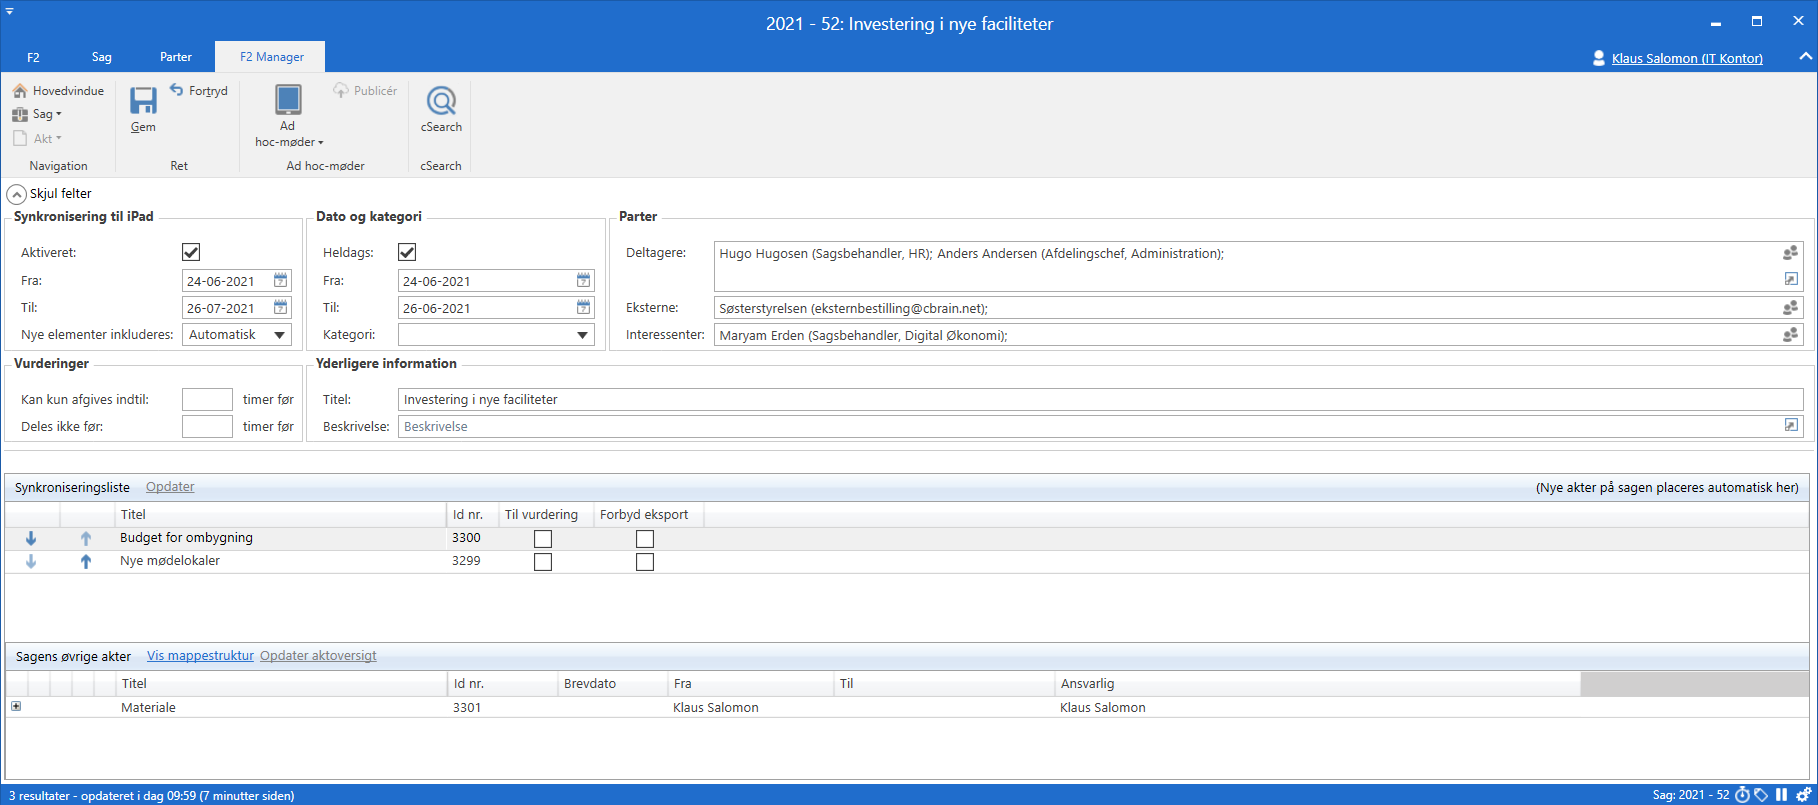Open Klaus Salomon (IT Kontor) user link
The width and height of the screenshot is (1818, 805).
point(1687,58)
